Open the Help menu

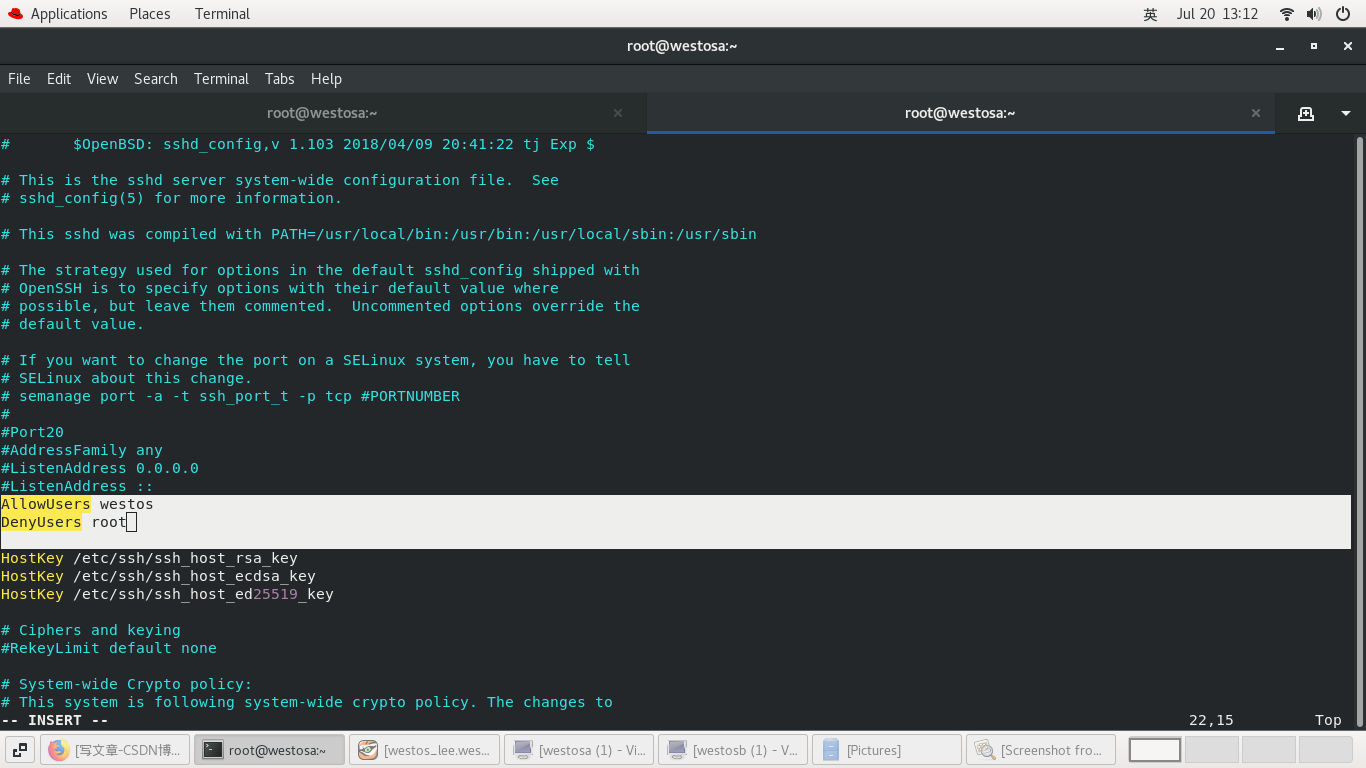326,79
